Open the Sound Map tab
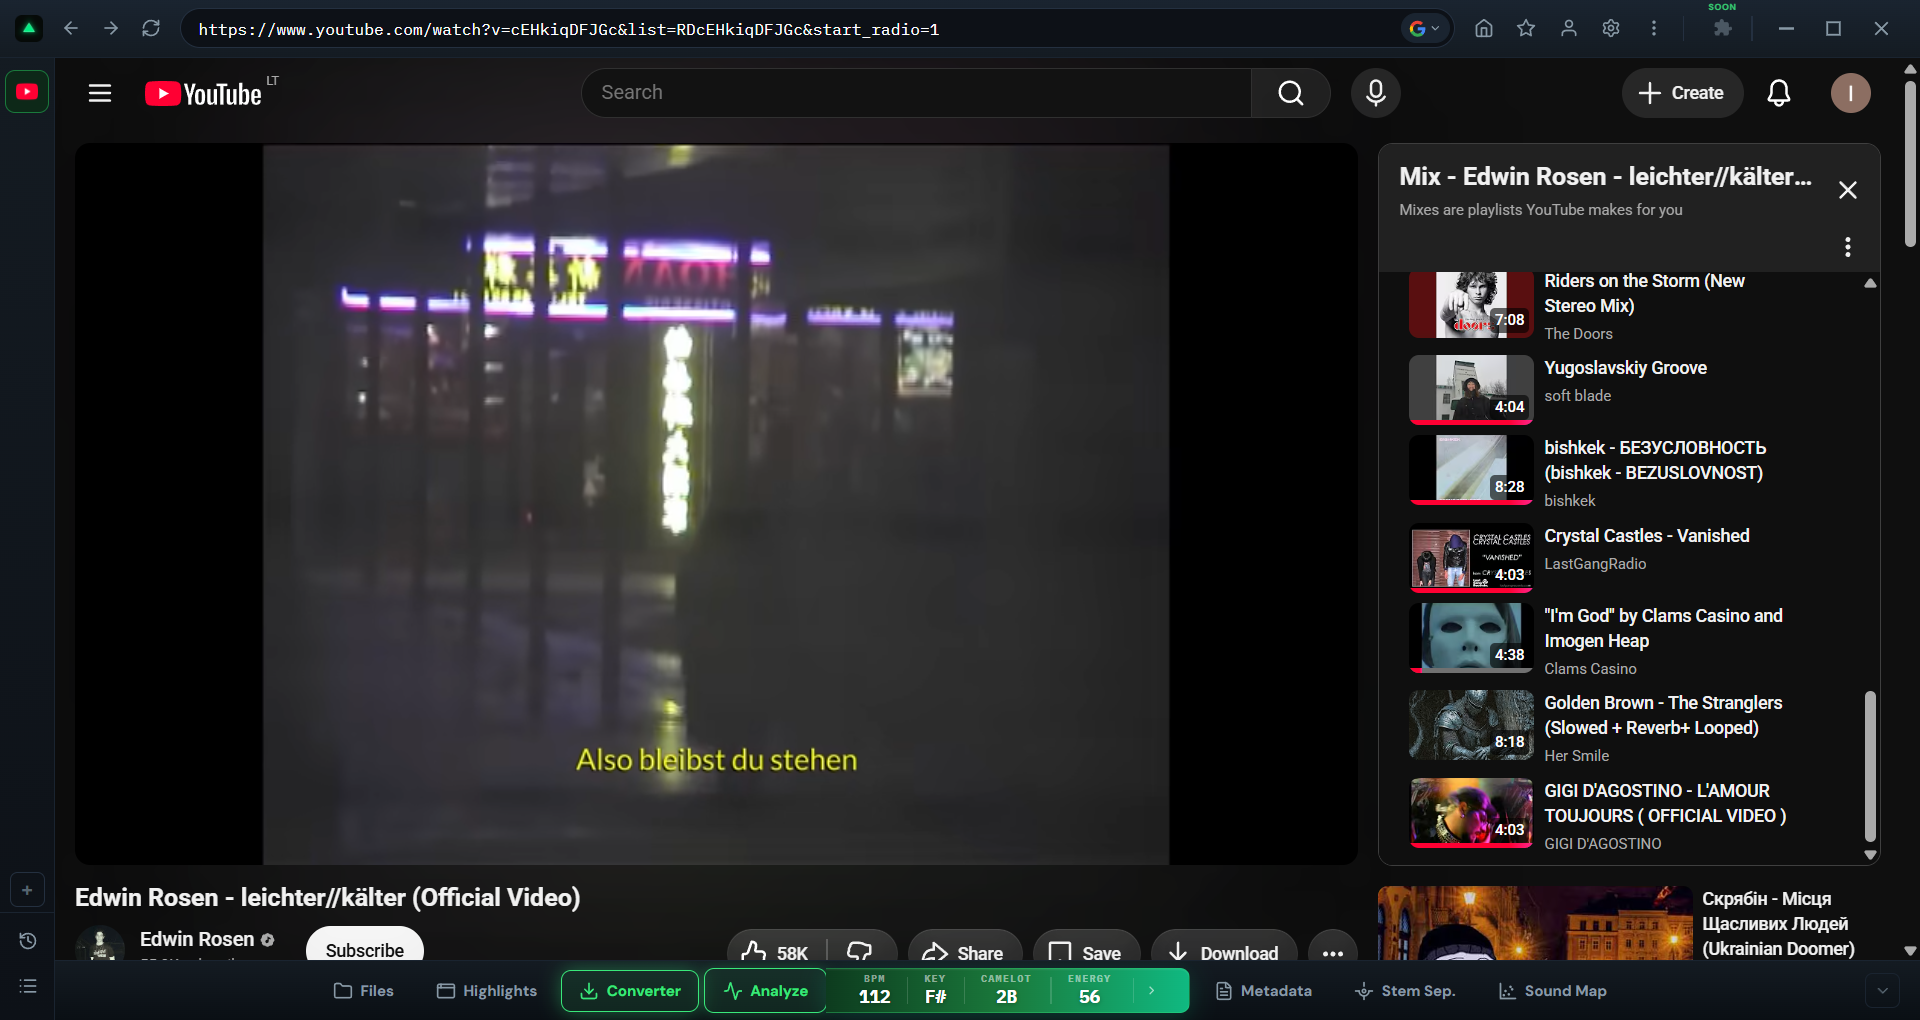Screen dimensions: 1920x1020 point(1553,991)
